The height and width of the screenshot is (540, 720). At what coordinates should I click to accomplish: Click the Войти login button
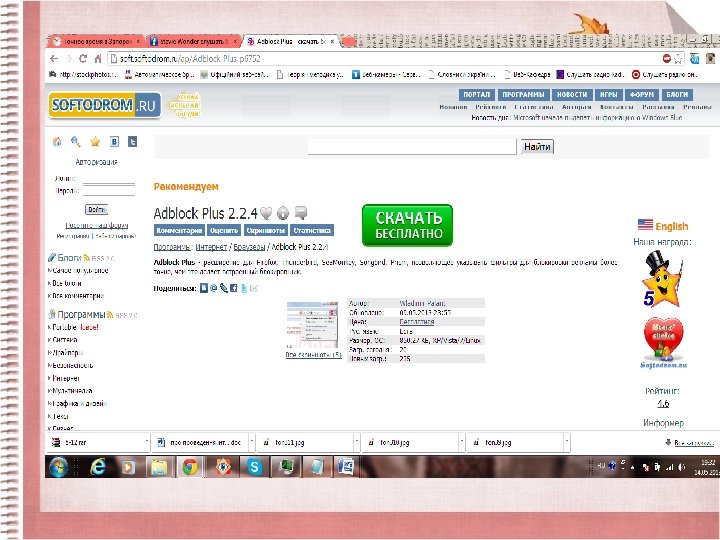pyautogui.click(x=96, y=209)
